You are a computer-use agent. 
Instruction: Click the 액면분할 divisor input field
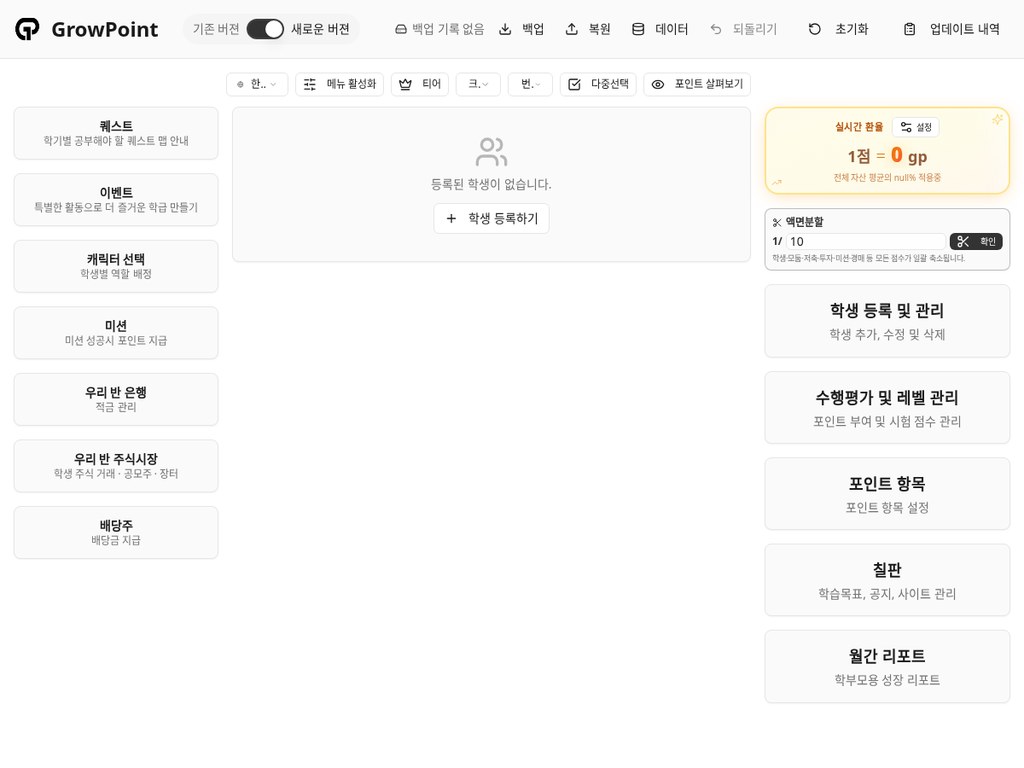coord(866,242)
